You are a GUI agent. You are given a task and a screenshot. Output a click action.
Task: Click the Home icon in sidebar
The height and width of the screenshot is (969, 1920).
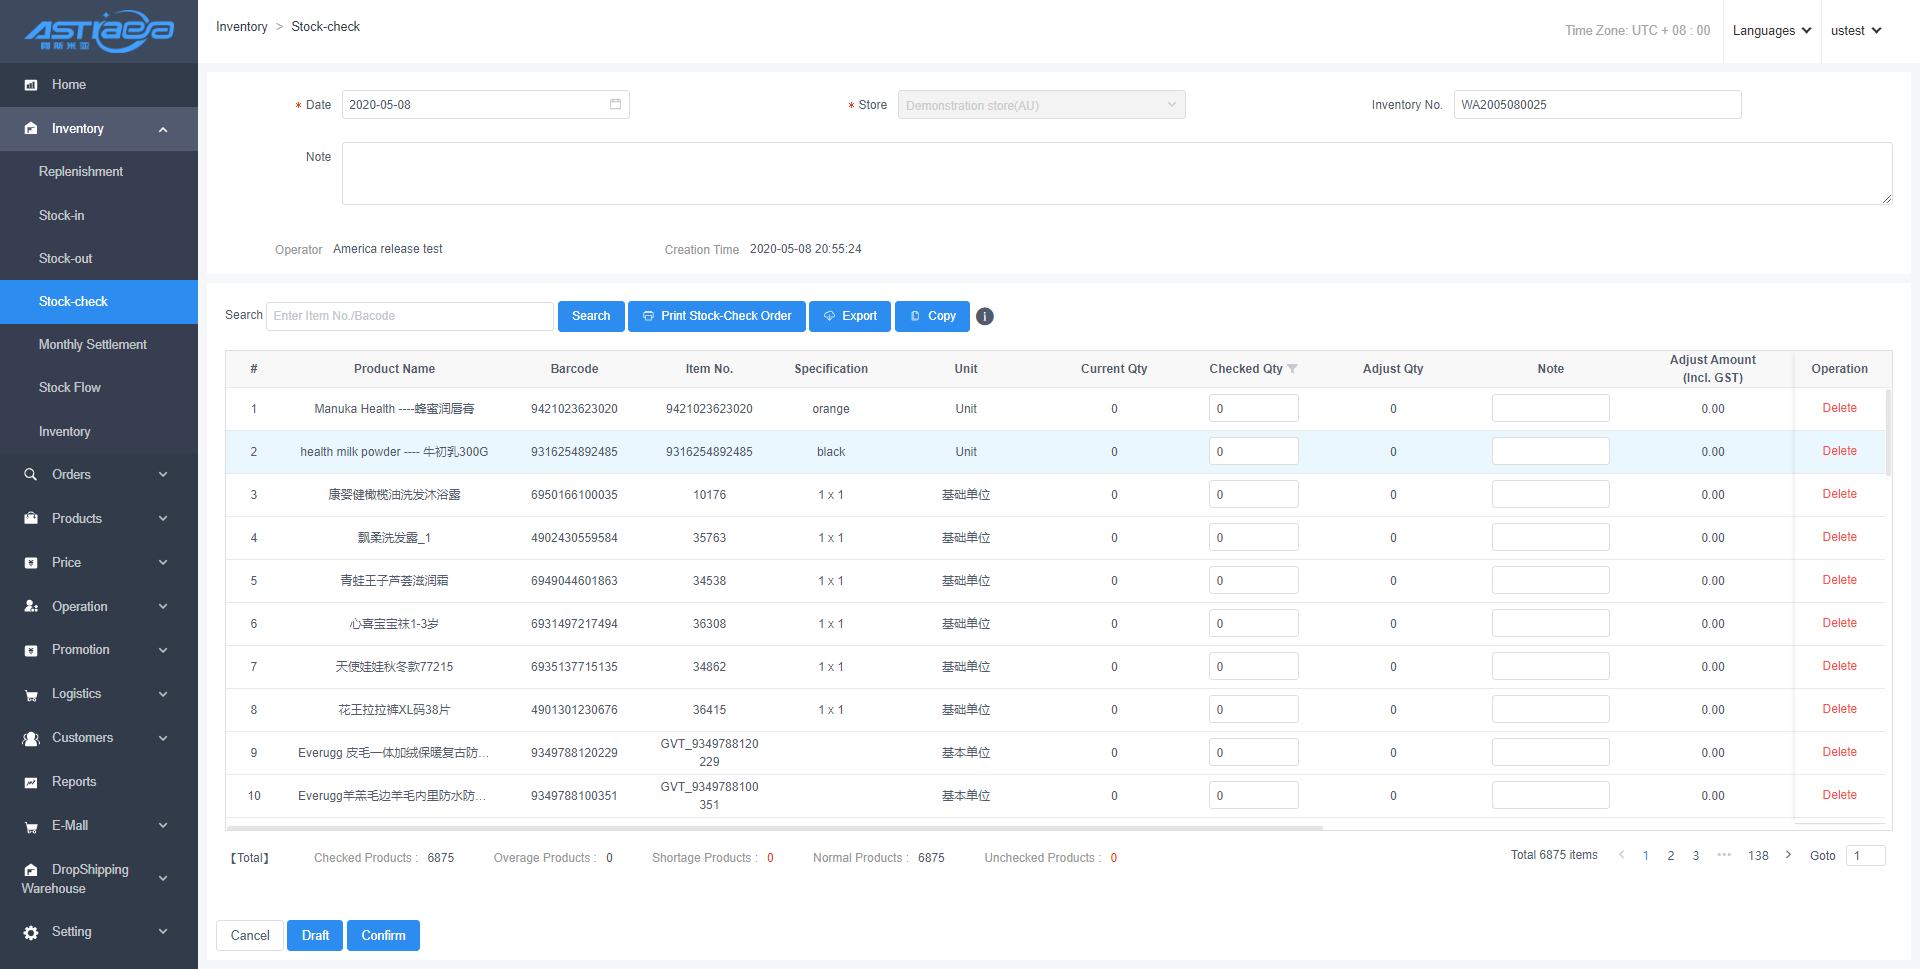point(31,85)
